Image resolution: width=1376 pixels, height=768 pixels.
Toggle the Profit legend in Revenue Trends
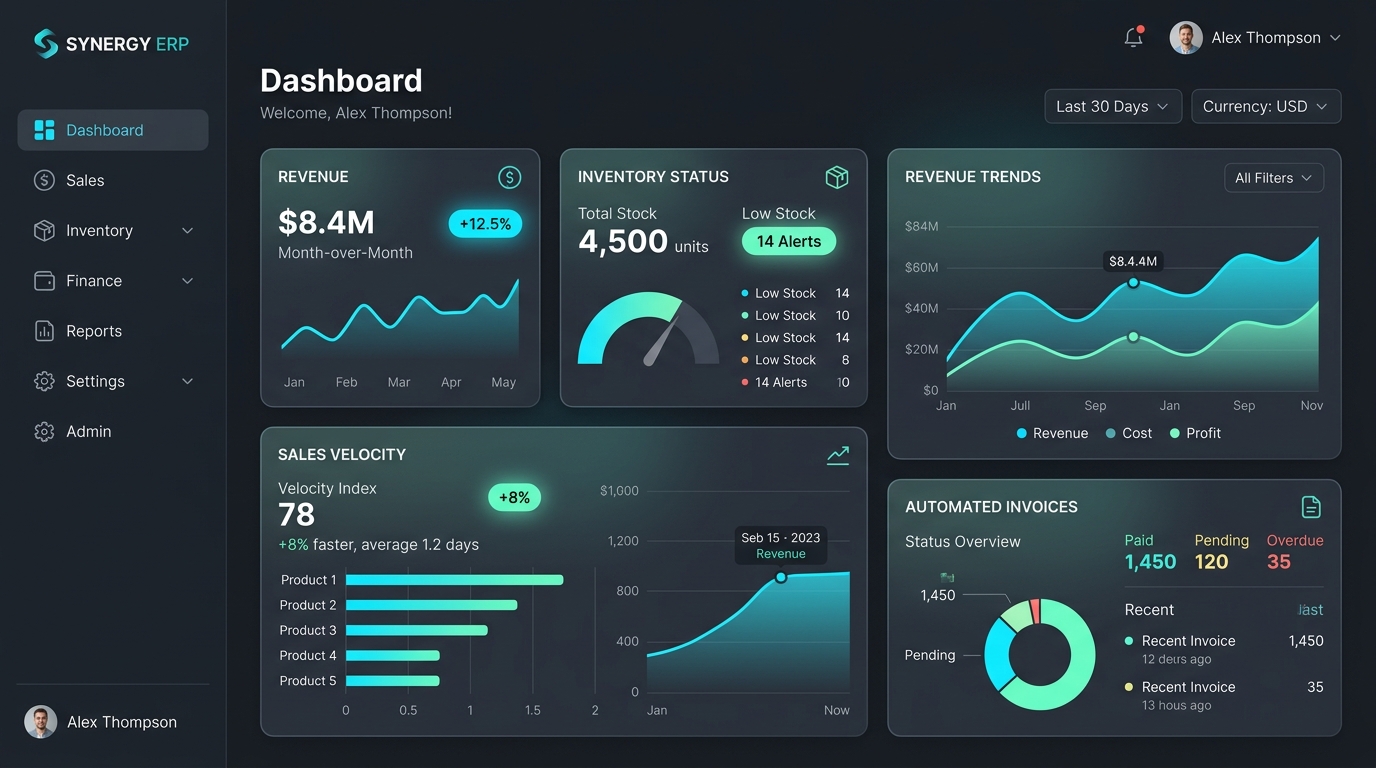[1195, 433]
